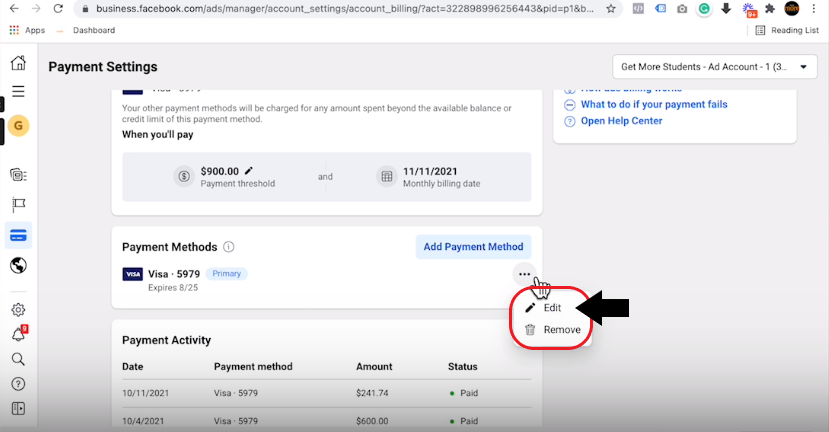This screenshot has width=829, height=432.
Task: Open the Help Center link
Action: [621, 121]
